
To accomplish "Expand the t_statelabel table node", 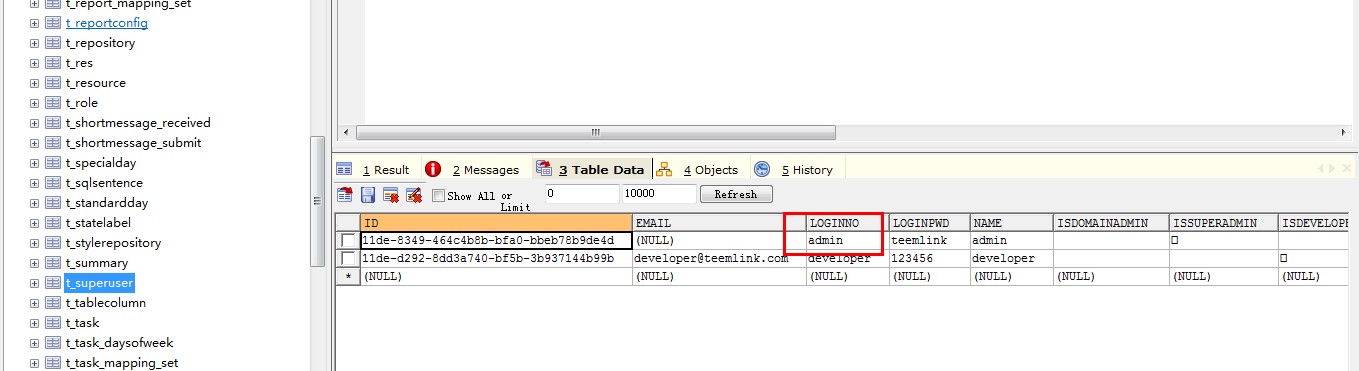I will point(34,223).
